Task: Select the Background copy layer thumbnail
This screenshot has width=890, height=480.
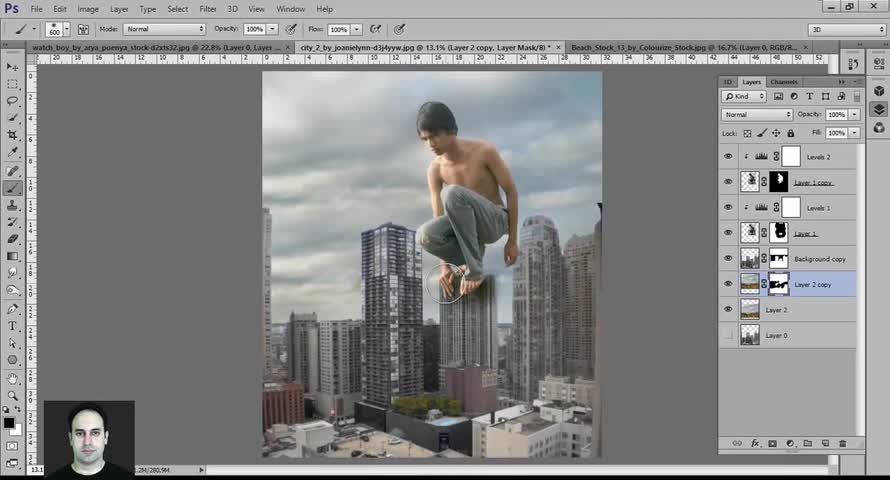Action: 750,259
